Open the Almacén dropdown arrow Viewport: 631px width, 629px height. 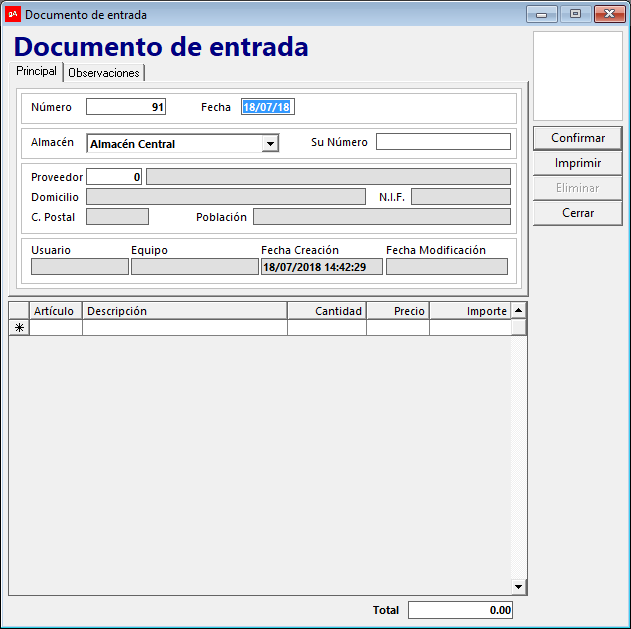click(269, 143)
